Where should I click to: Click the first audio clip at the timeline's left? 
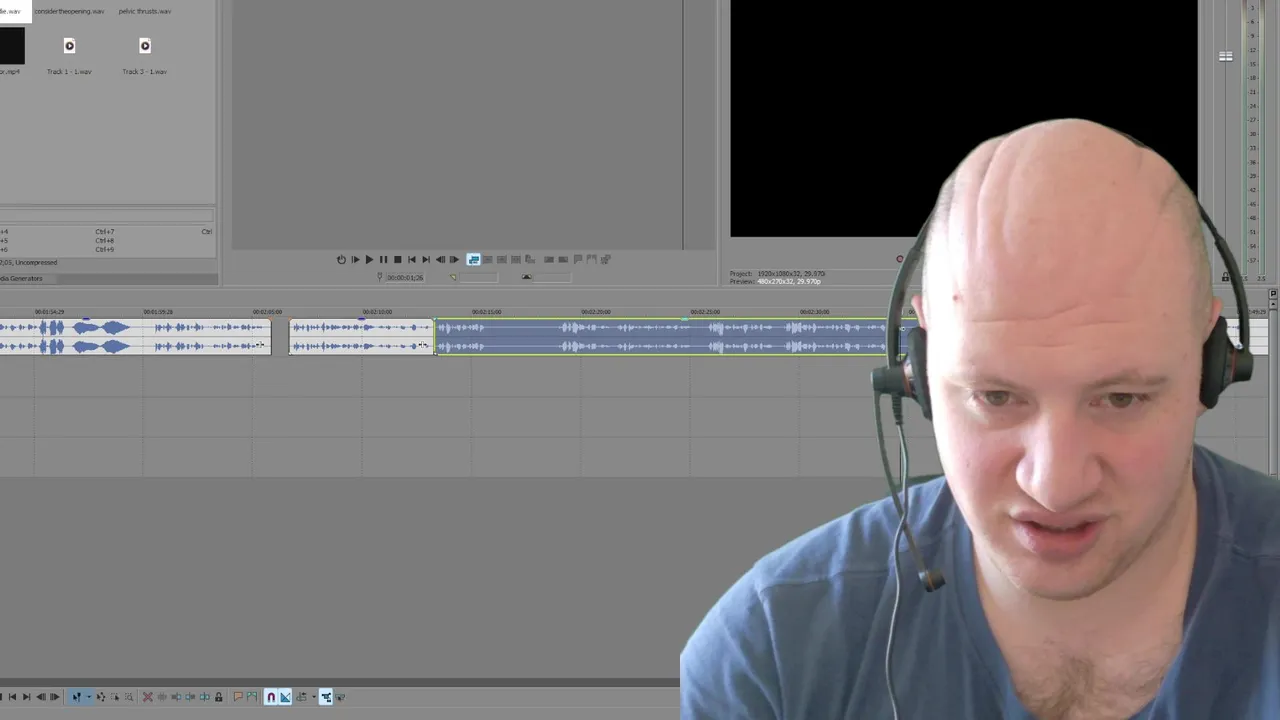point(135,337)
